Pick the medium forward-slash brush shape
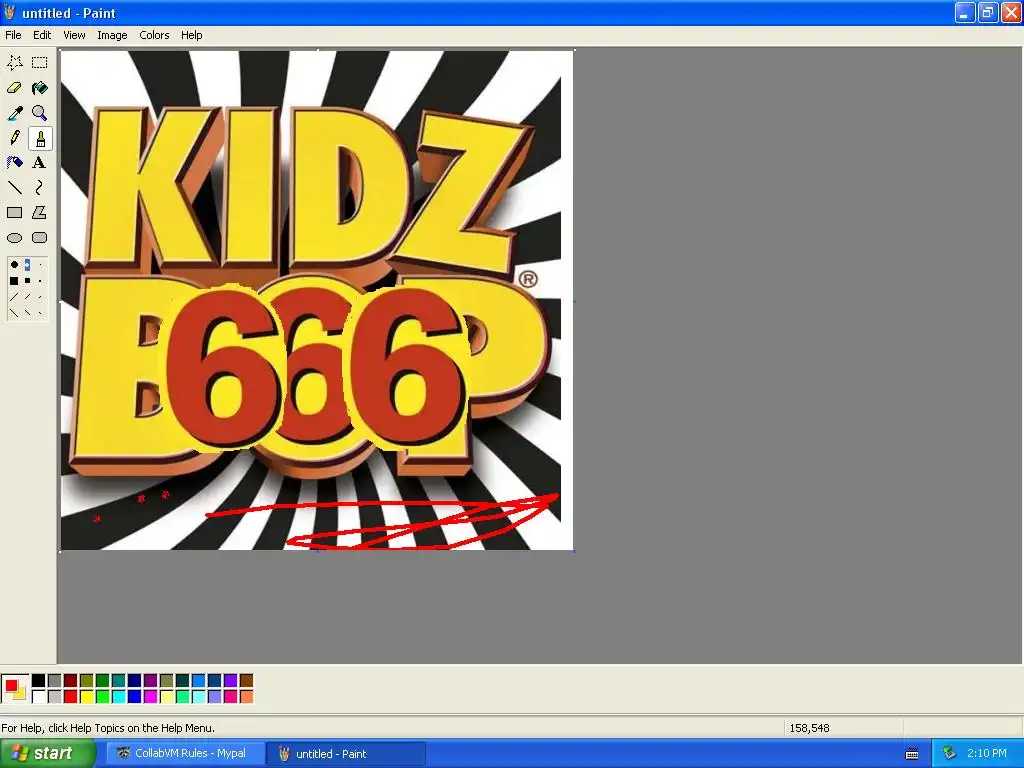1024x768 pixels. pyautogui.click(x=27, y=297)
